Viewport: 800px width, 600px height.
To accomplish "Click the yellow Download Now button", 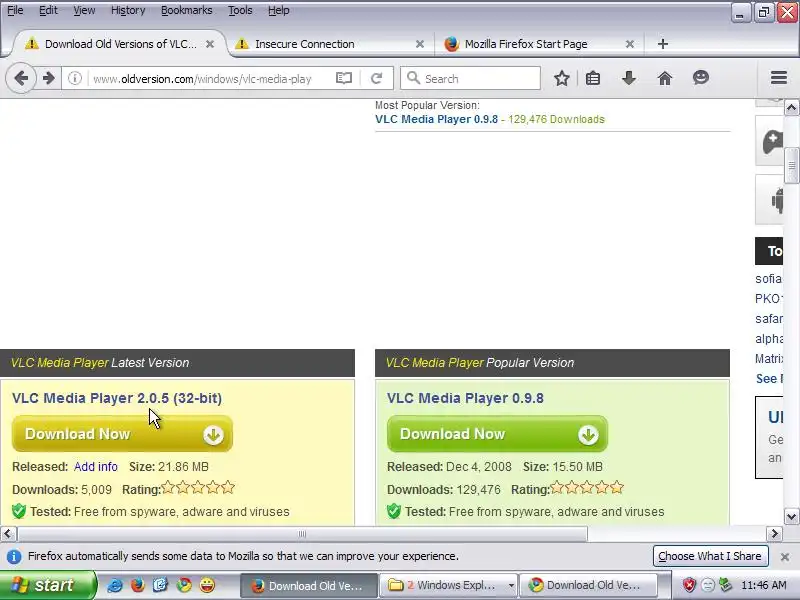I will tap(122, 434).
